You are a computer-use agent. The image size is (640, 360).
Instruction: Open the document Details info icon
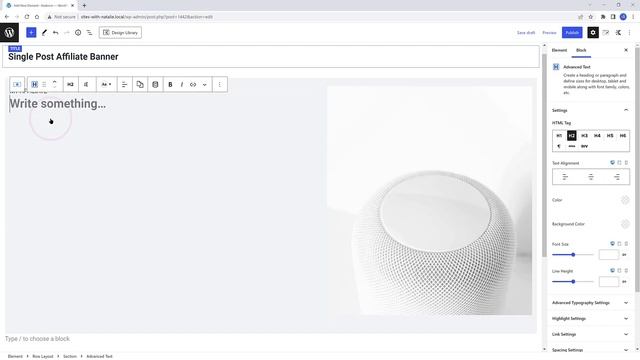tap(78, 33)
